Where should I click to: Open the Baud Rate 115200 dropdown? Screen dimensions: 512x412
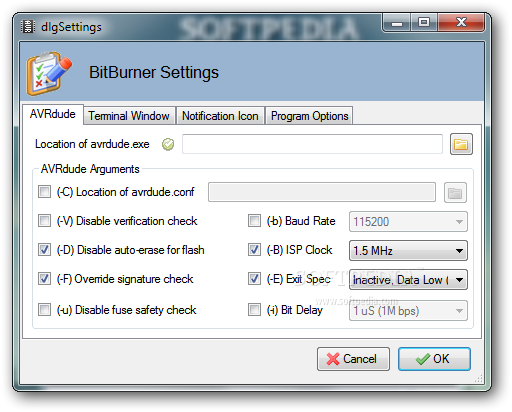tap(408, 221)
